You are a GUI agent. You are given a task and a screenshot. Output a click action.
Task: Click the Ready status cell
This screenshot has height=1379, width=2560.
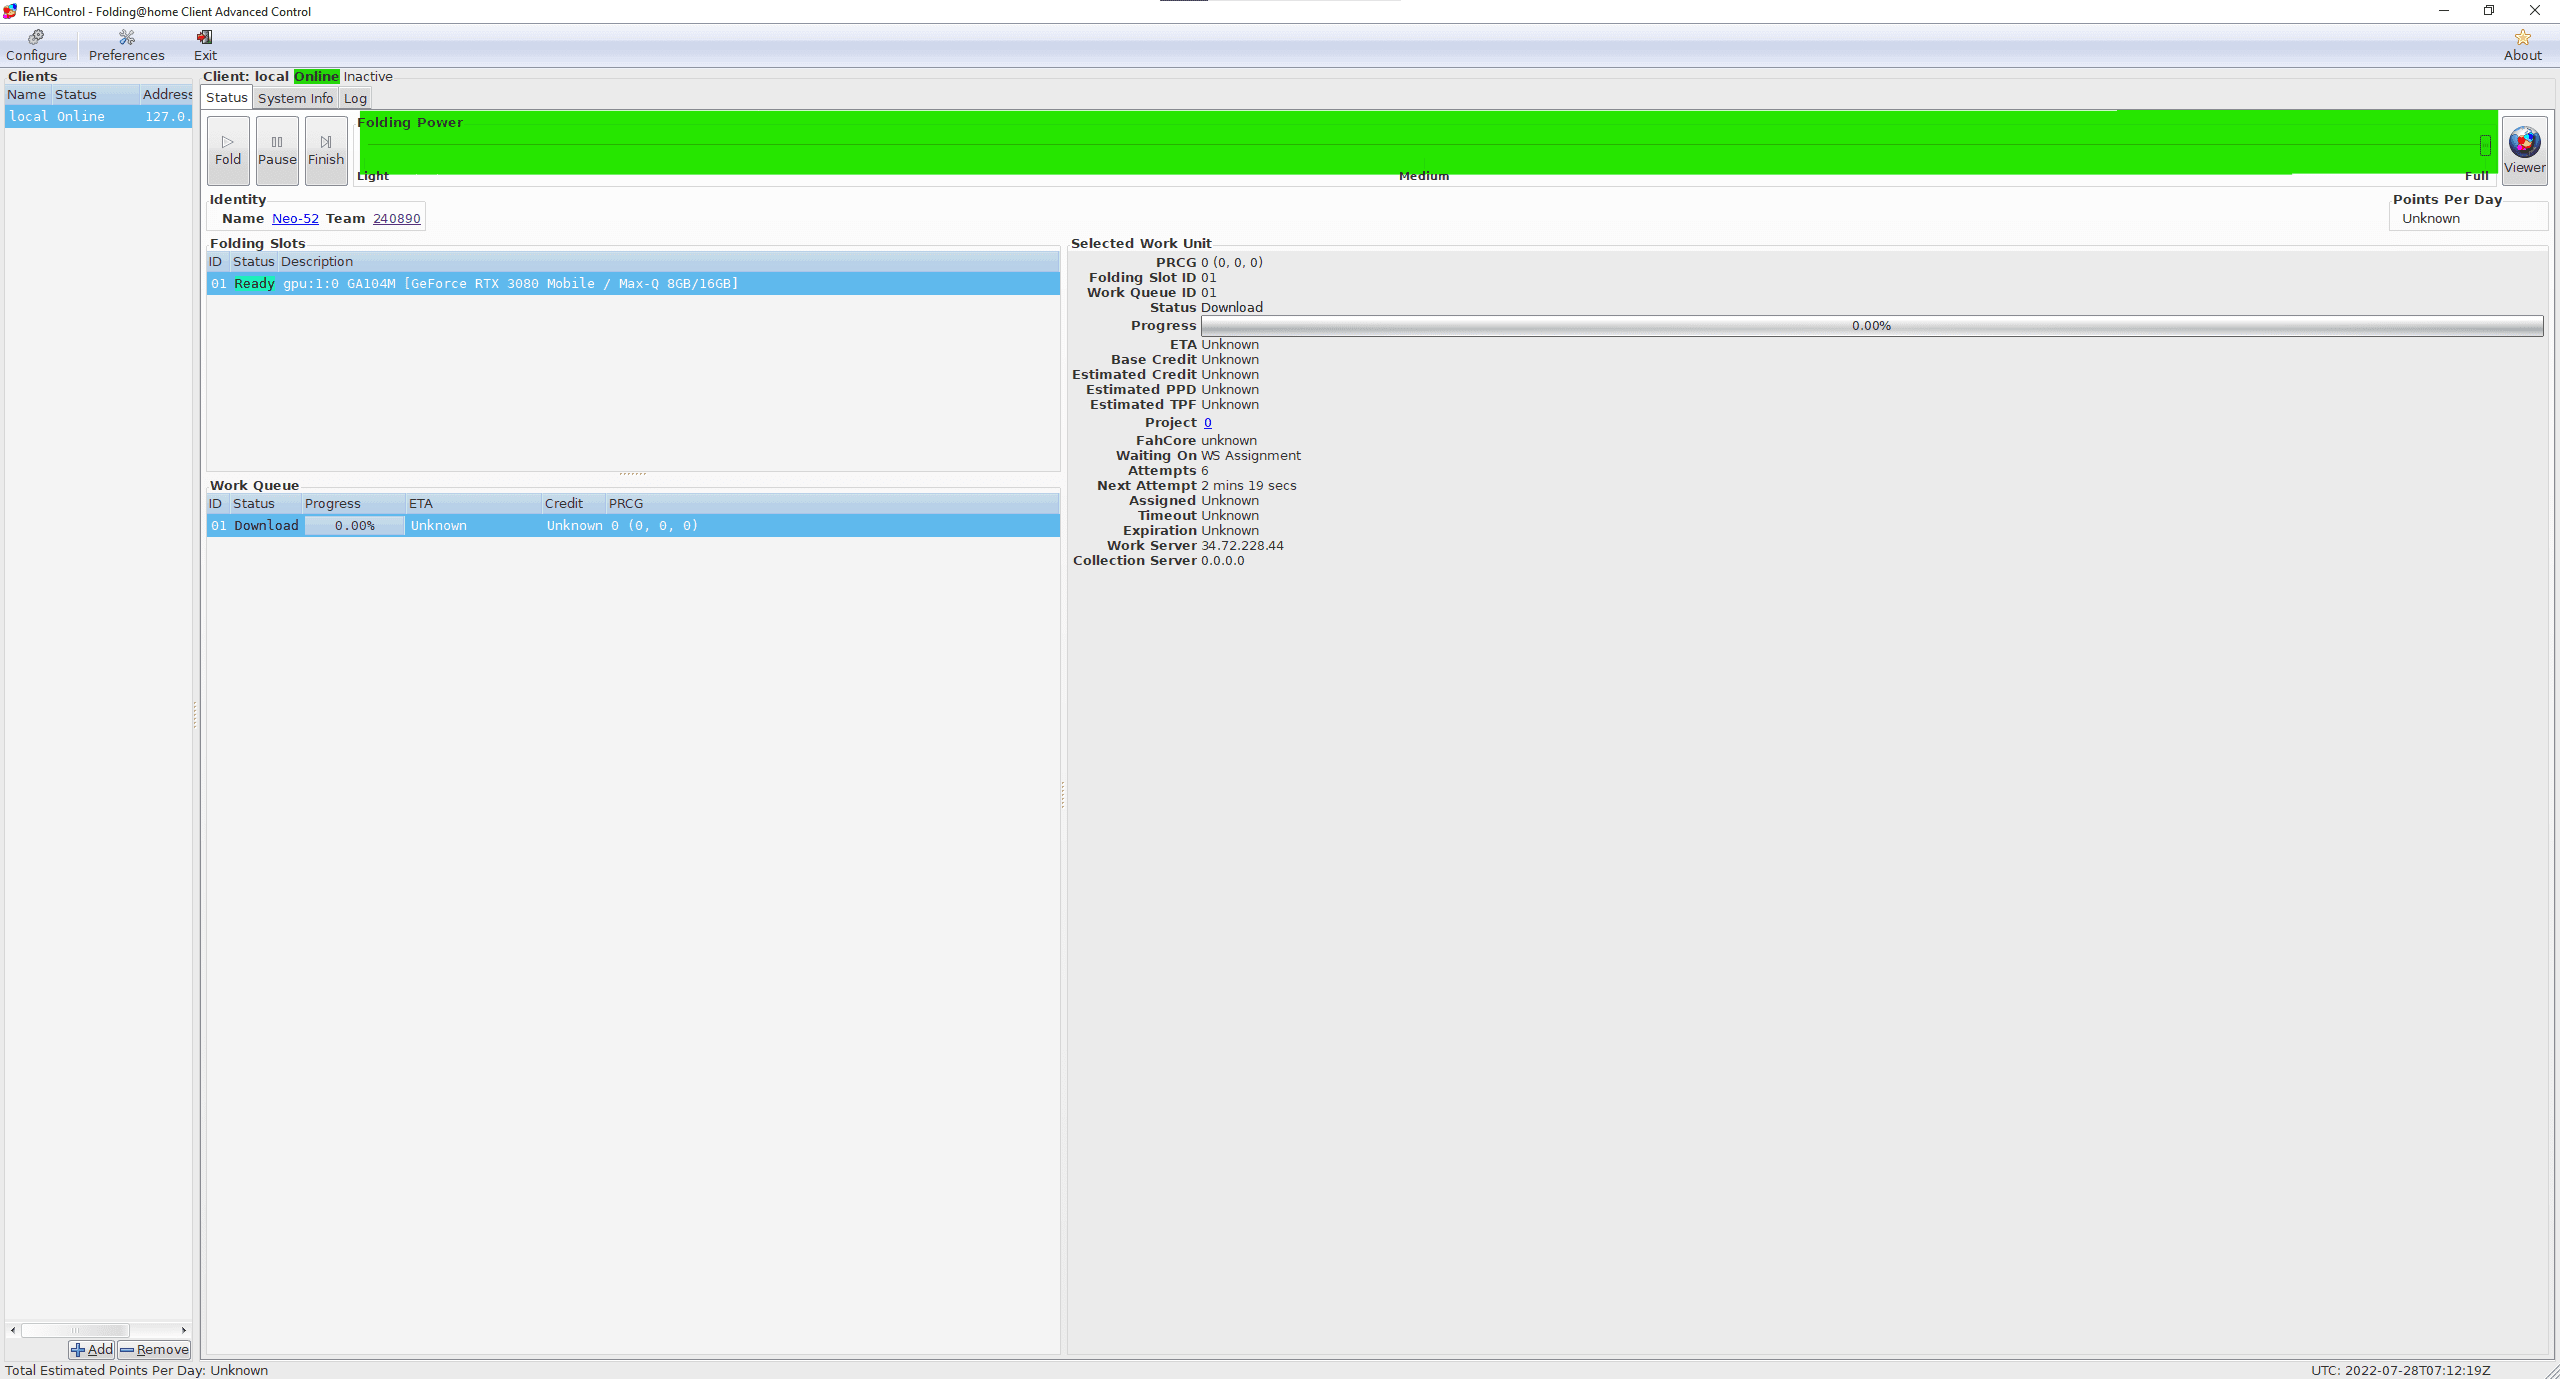click(x=254, y=283)
